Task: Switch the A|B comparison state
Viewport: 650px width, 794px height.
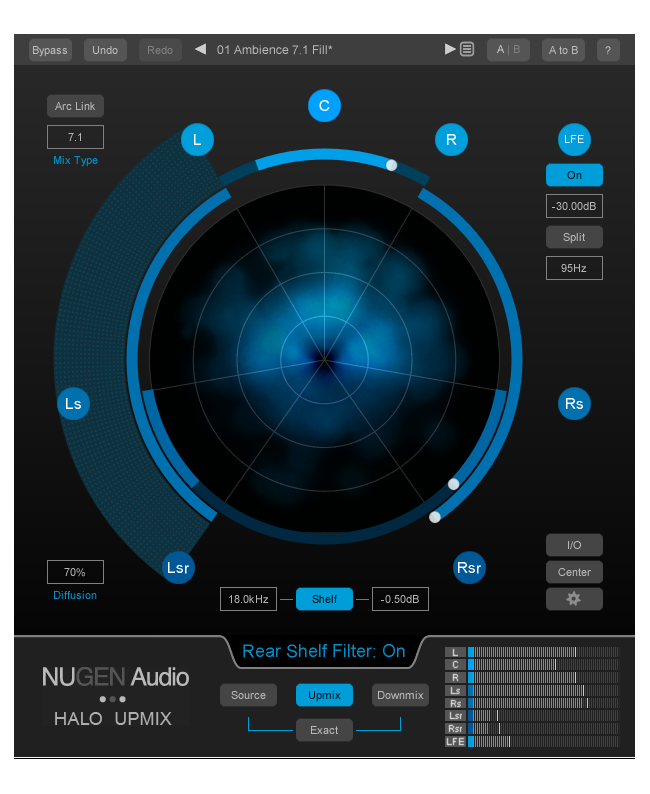Action: [x=508, y=50]
